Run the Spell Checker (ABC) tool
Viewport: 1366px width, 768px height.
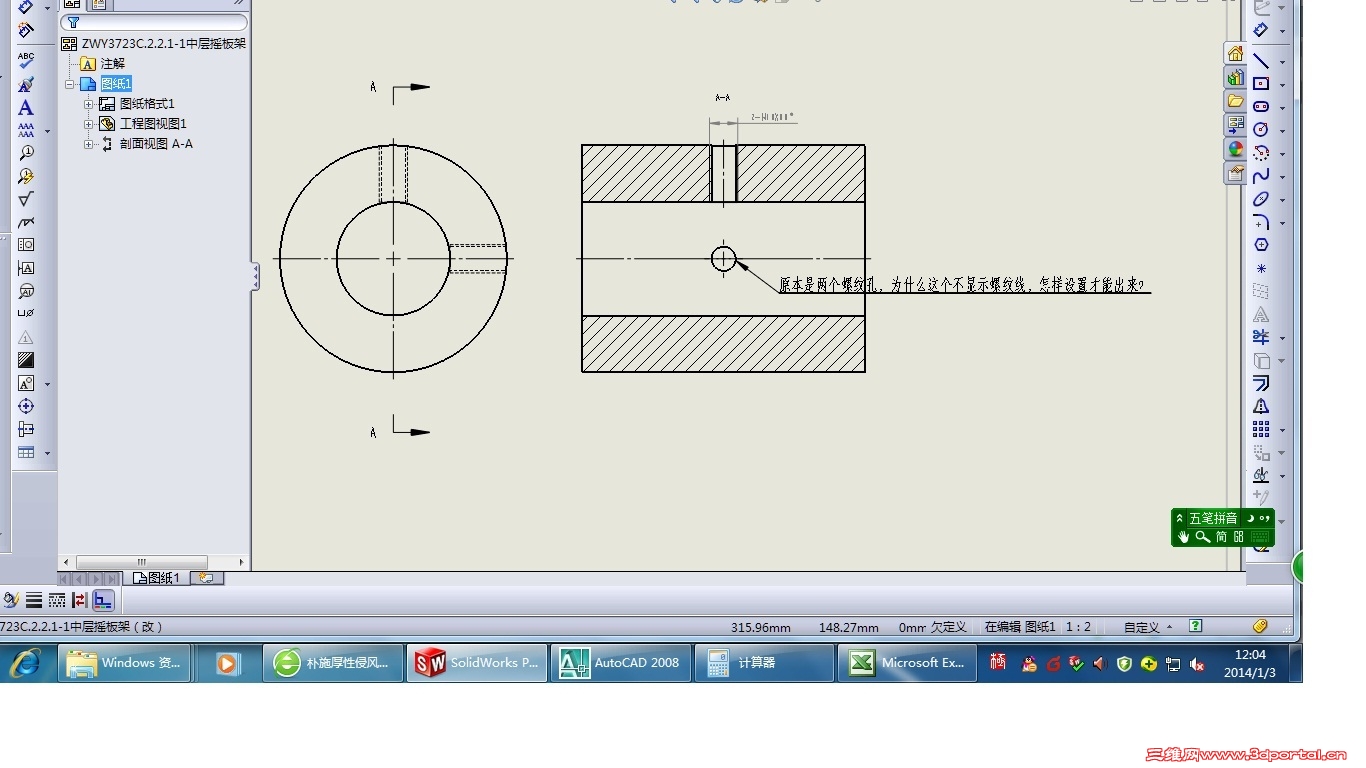tap(26, 61)
